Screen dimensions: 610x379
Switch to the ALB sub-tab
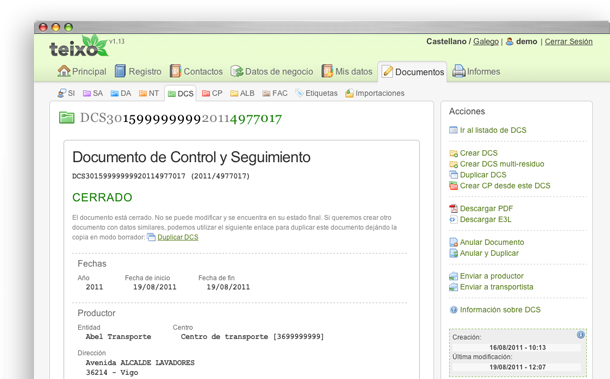point(242,93)
